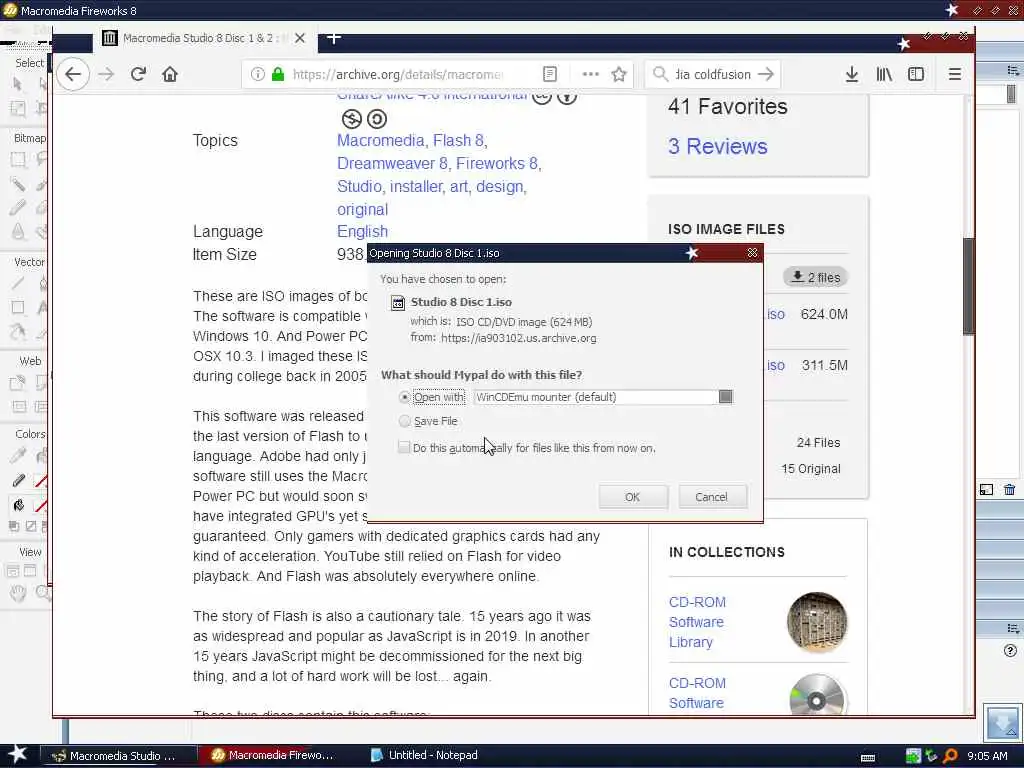Open the CD-ROM Software Library collection link

pos(697,622)
